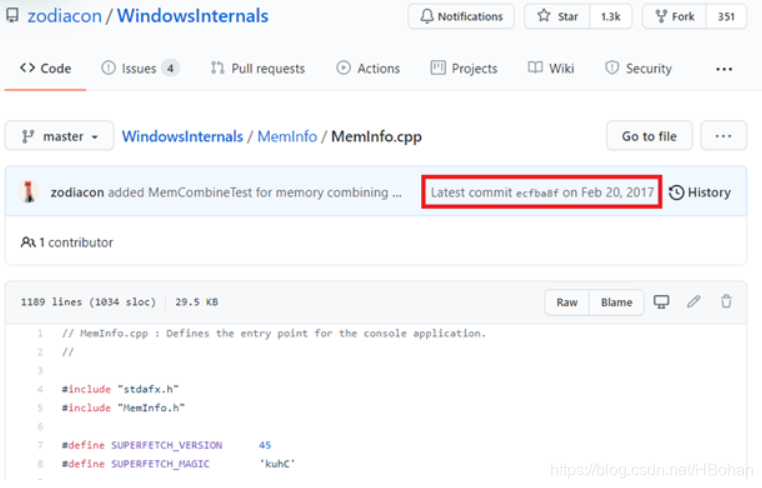Open commit hash ecfba8f
This screenshot has height=488, width=762.
coord(537,193)
